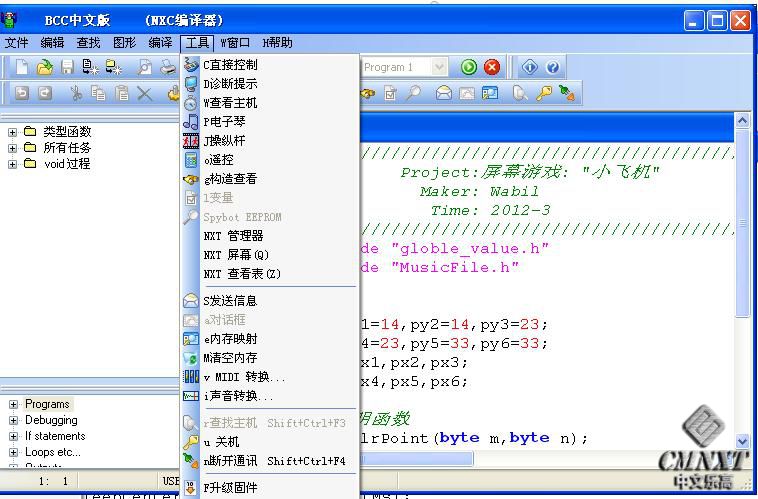This screenshot has height=499, width=758.
Task: Choose S发送信息 menu entry
Action: [270, 301]
